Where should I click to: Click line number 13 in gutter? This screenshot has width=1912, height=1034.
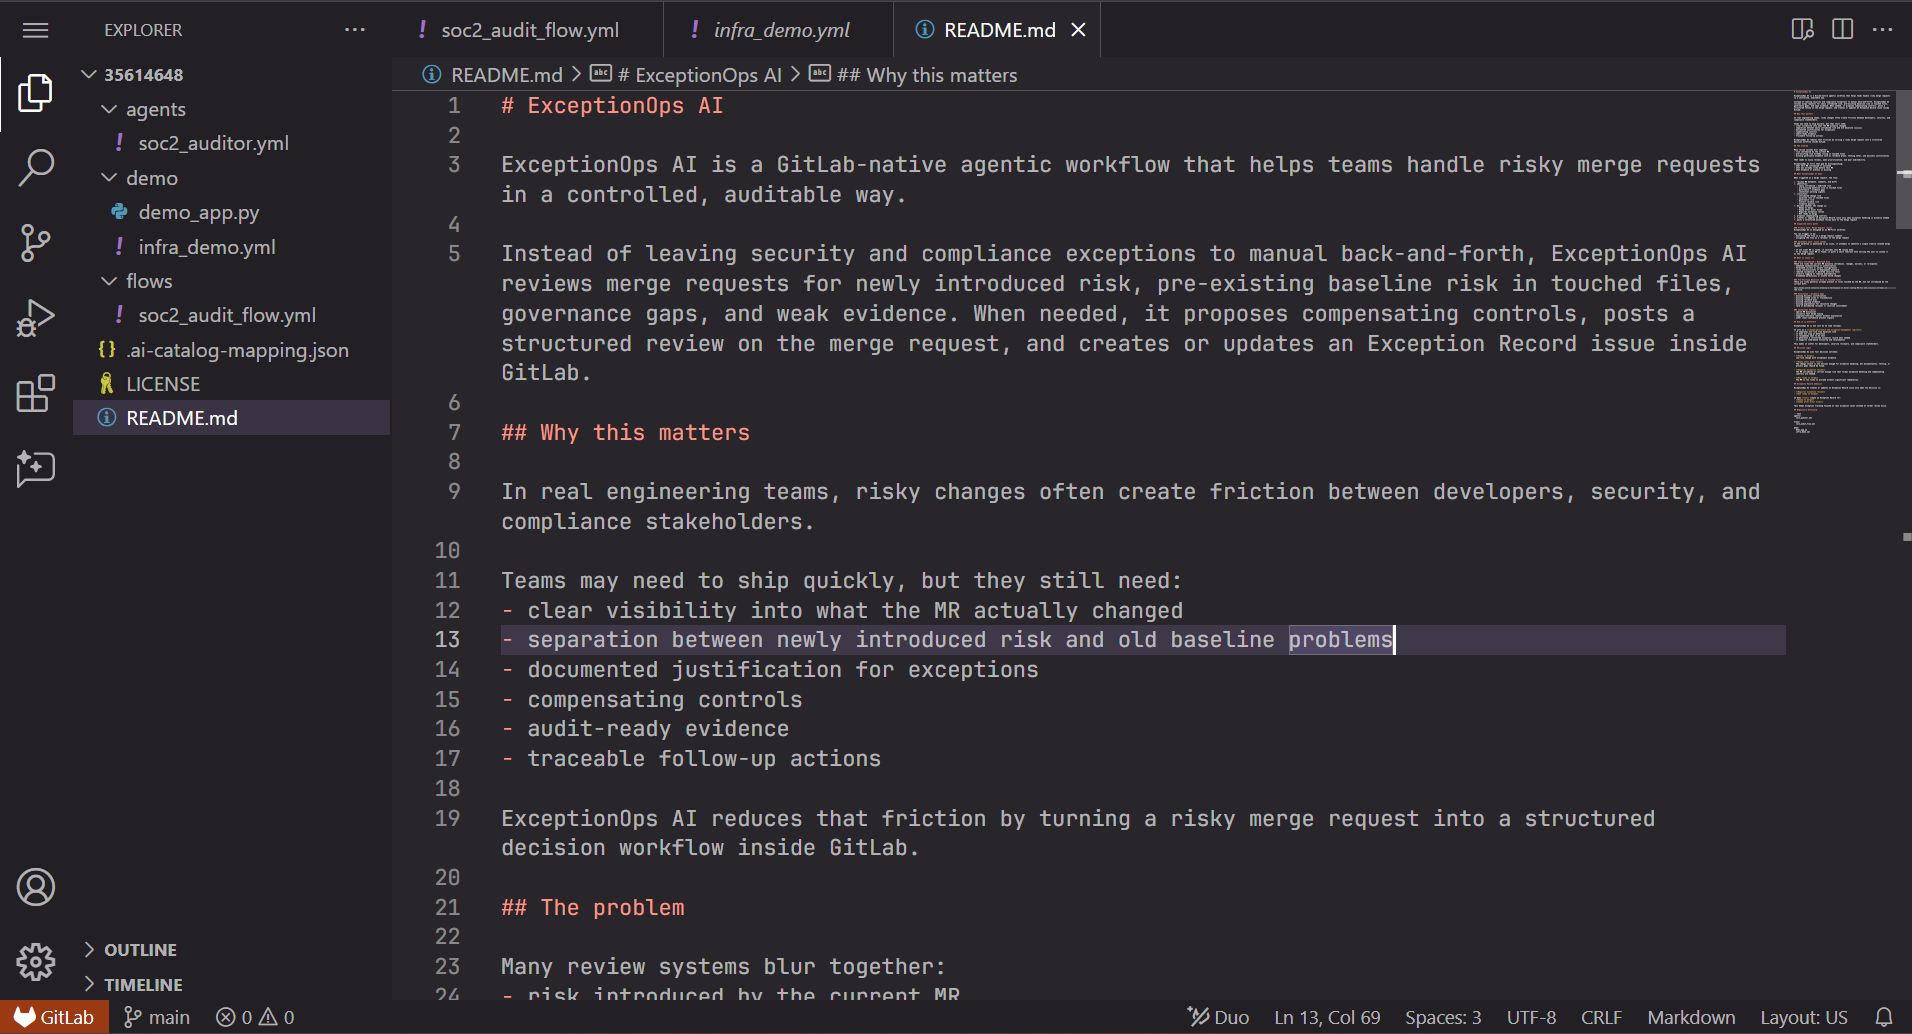(447, 640)
